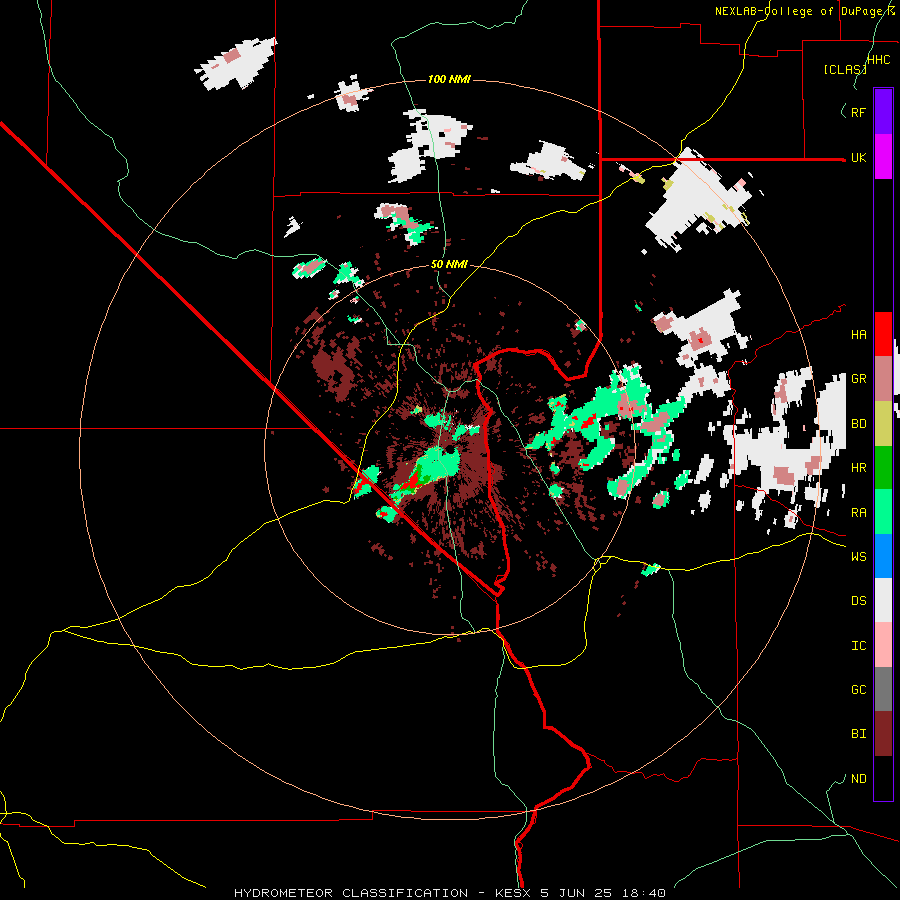This screenshot has width=900, height=900.
Task: Click the brown BI biological swatch
Action: point(883,734)
